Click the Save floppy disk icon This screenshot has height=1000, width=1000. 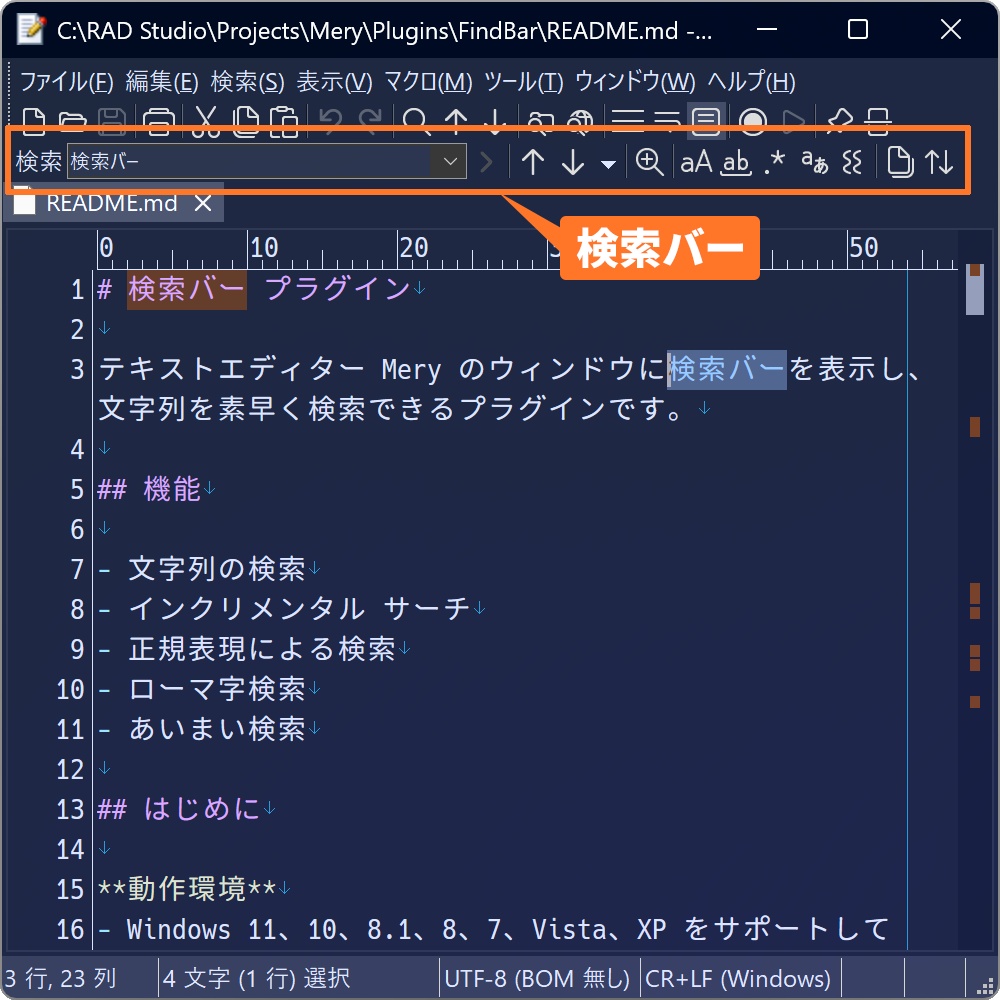(x=112, y=121)
